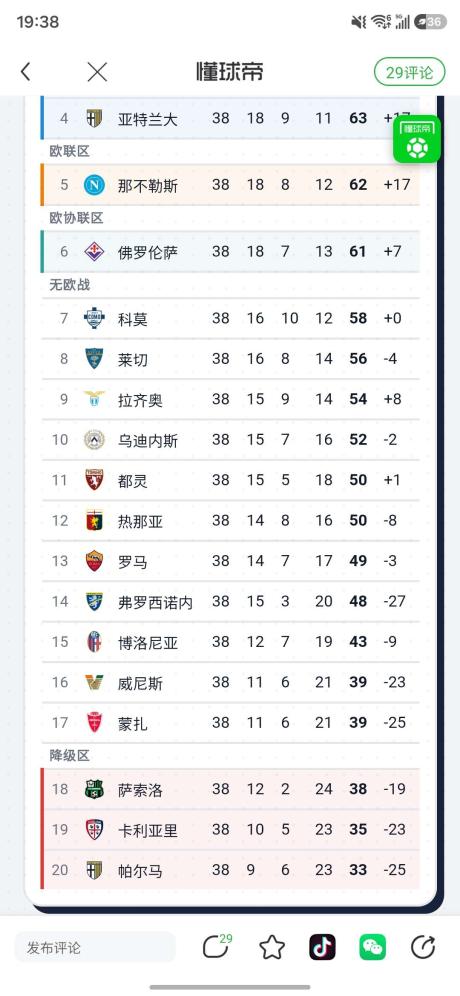Tap the 罗马 team logo
460x996 pixels.
pos(94,561)
